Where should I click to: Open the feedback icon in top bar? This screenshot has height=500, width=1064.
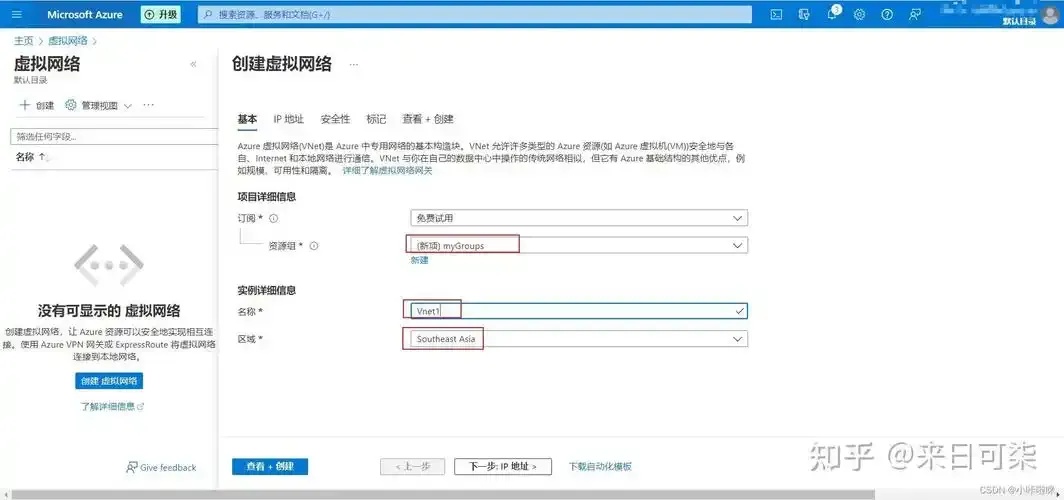[x=915, y=14]
